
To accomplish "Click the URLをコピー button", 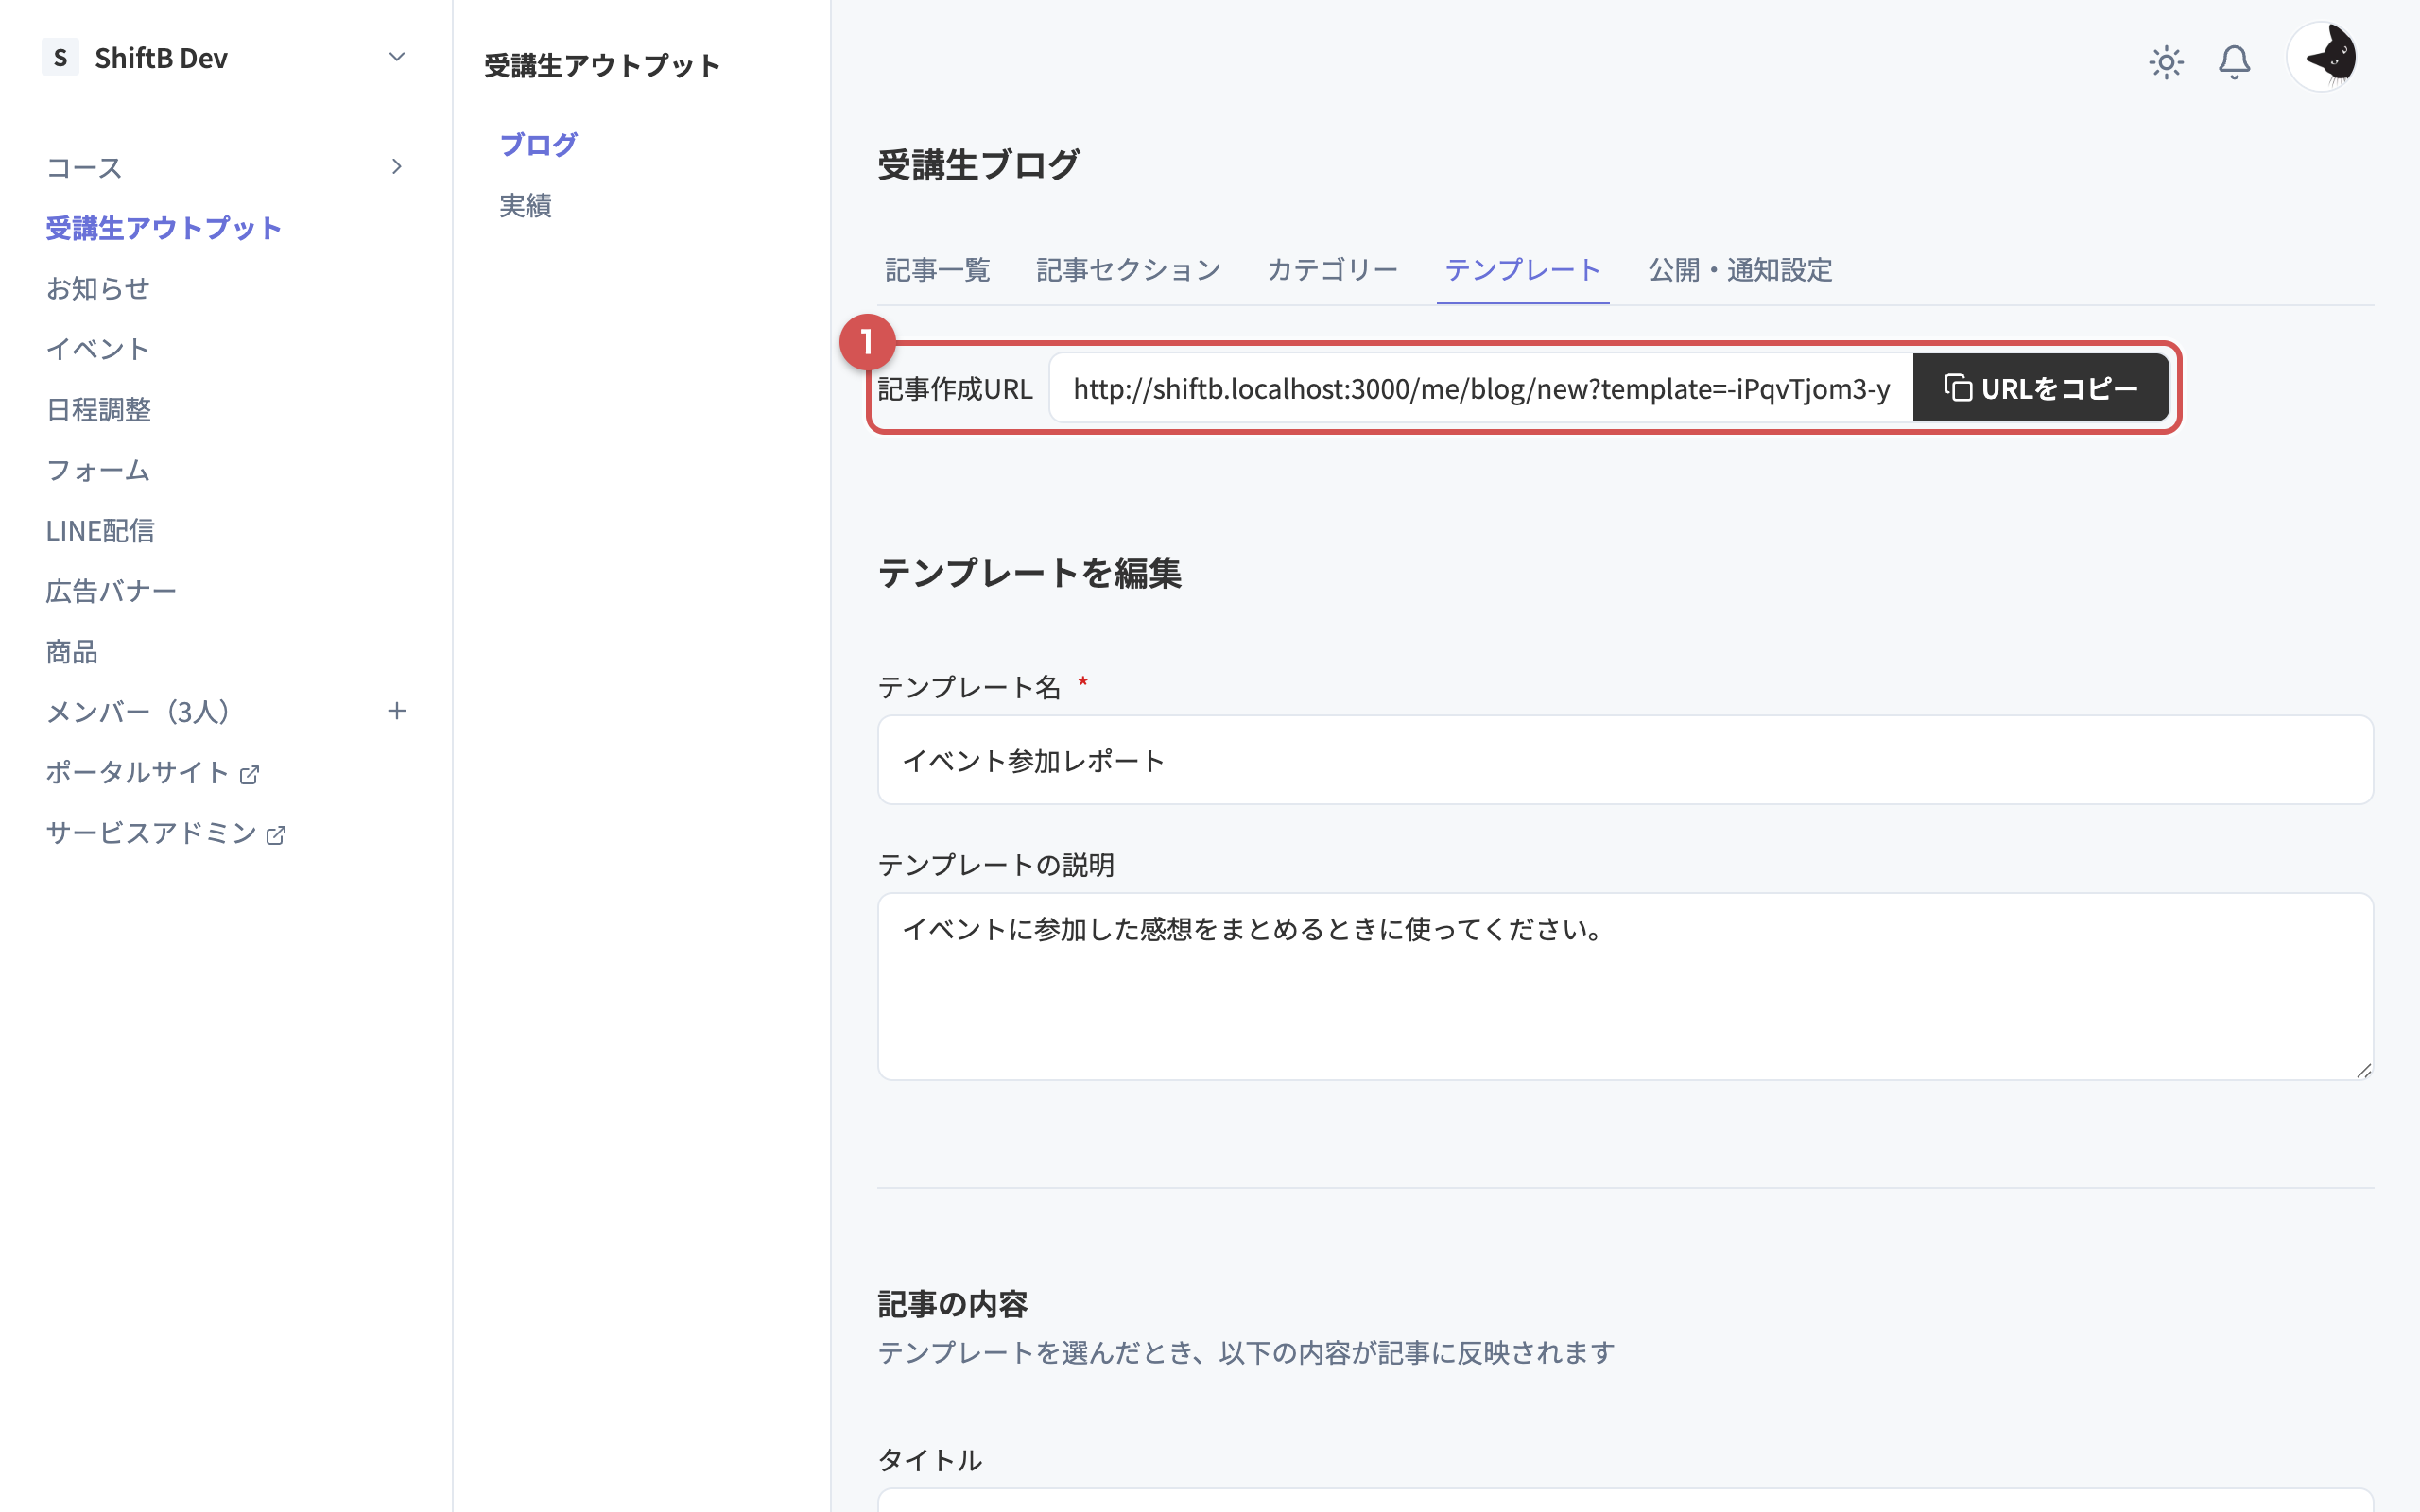I will [2040, 388].
